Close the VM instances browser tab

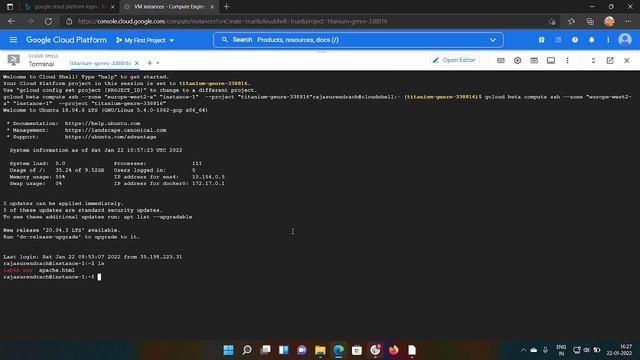[212, 7]
